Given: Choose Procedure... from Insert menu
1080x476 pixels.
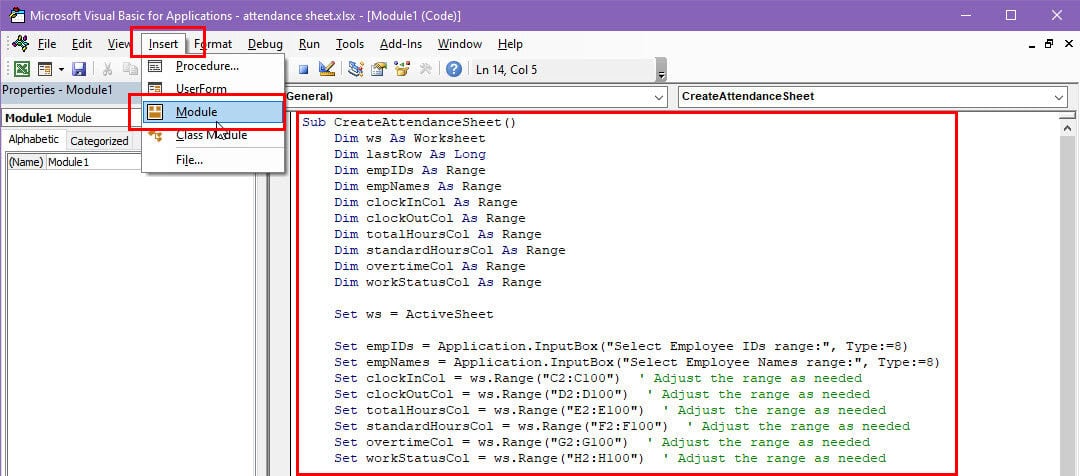Looking at the screenshot, I should pyautogui.click(x=214, y=67).
